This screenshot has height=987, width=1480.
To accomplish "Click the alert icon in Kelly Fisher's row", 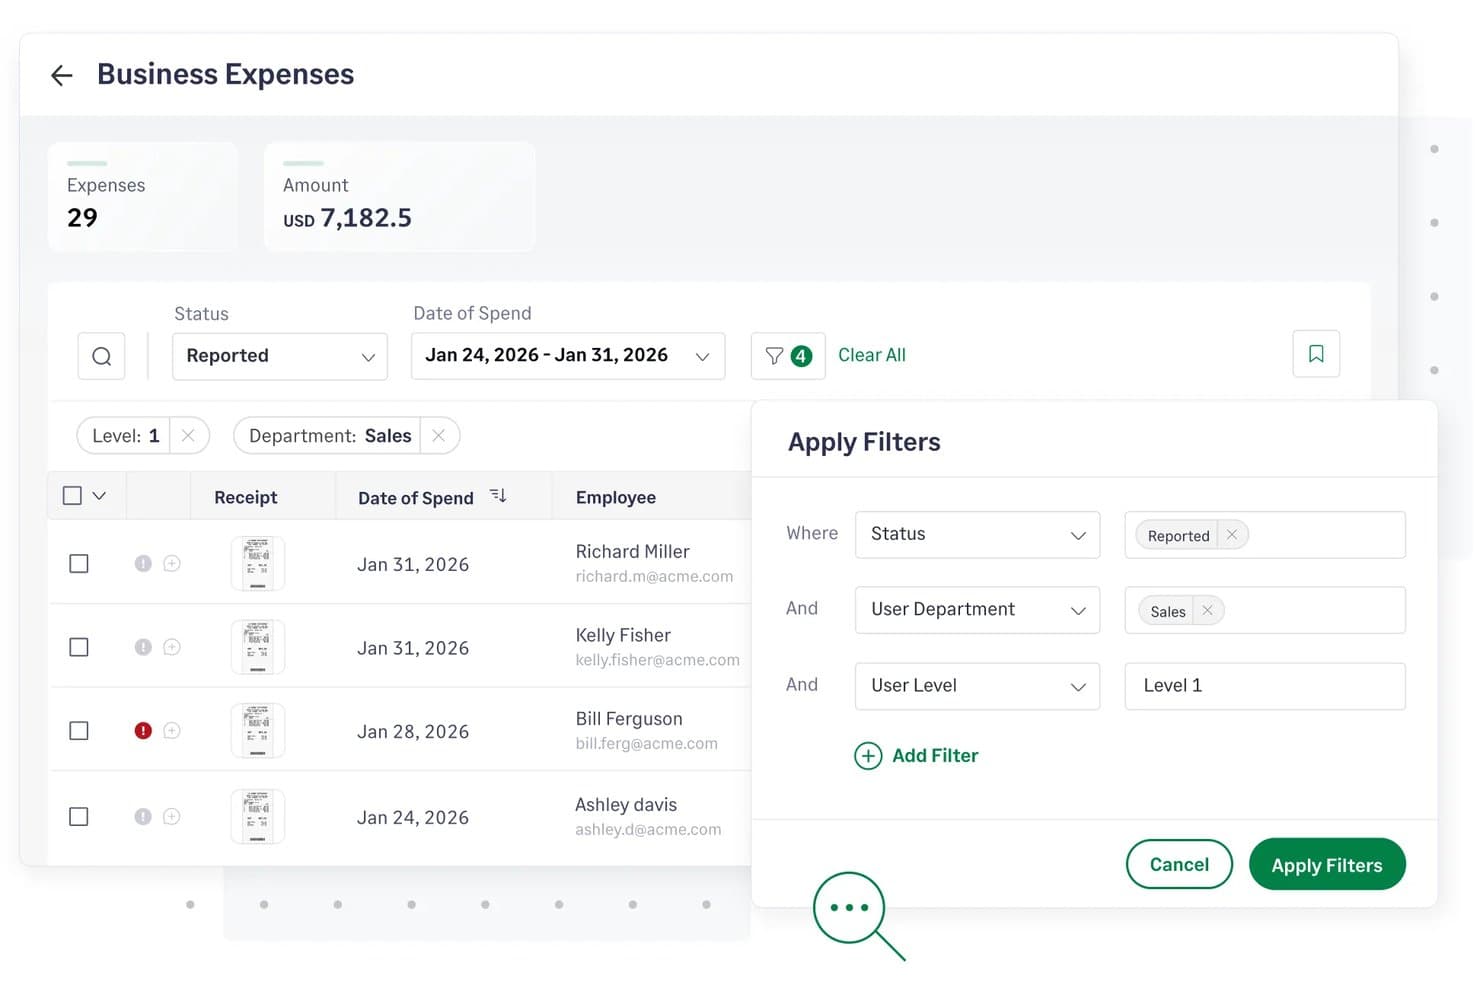I will click(x=143, y=648).
